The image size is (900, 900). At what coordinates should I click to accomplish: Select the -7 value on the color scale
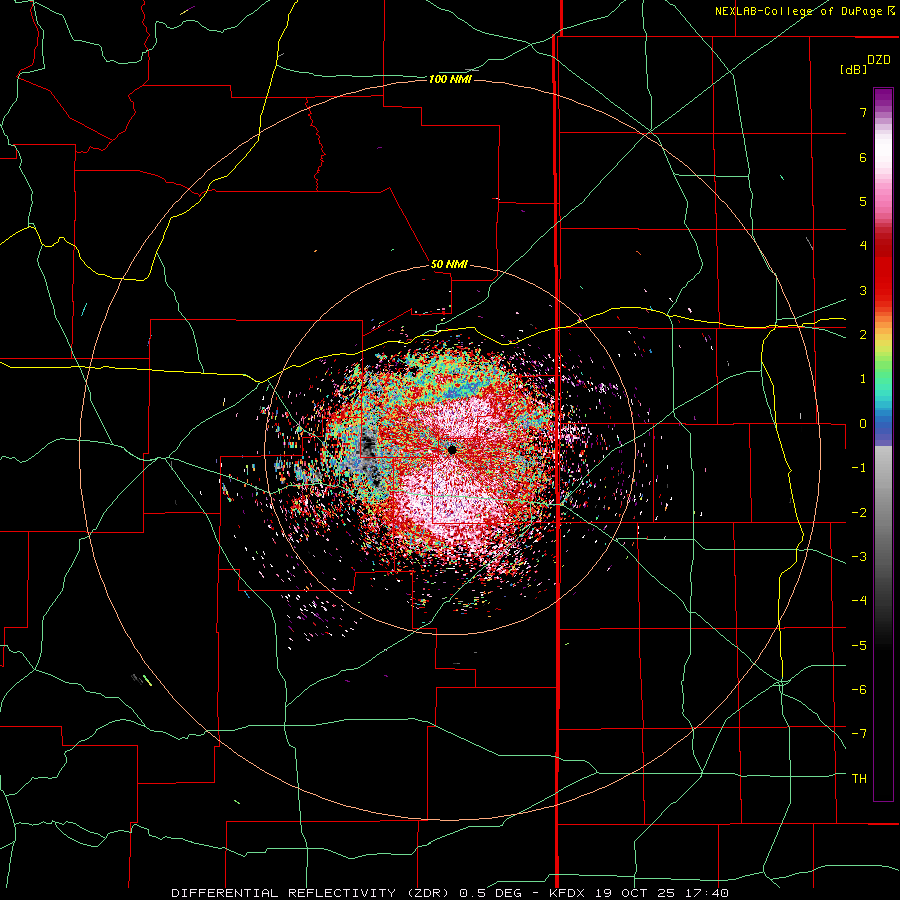(859, 734)
